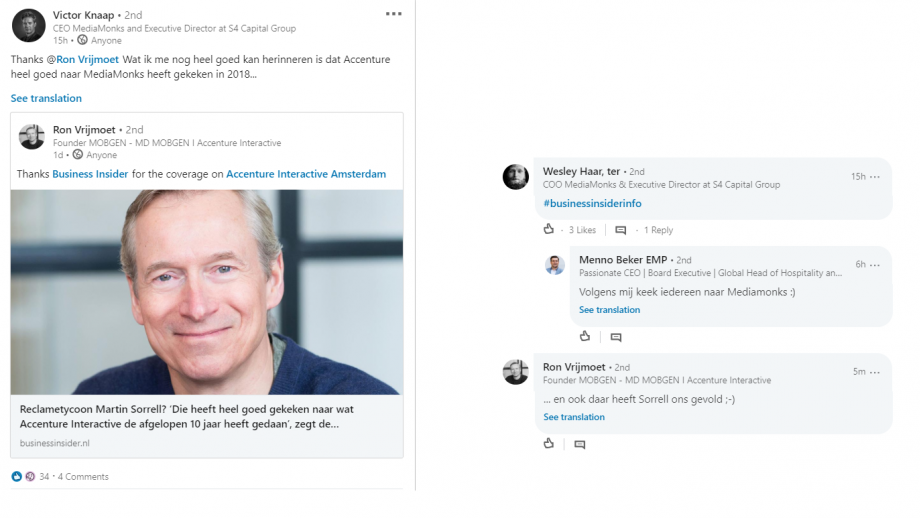Open options menu on Menno Beker's reply
Viewport: 920px width, 518px height.
click(875, 265)
